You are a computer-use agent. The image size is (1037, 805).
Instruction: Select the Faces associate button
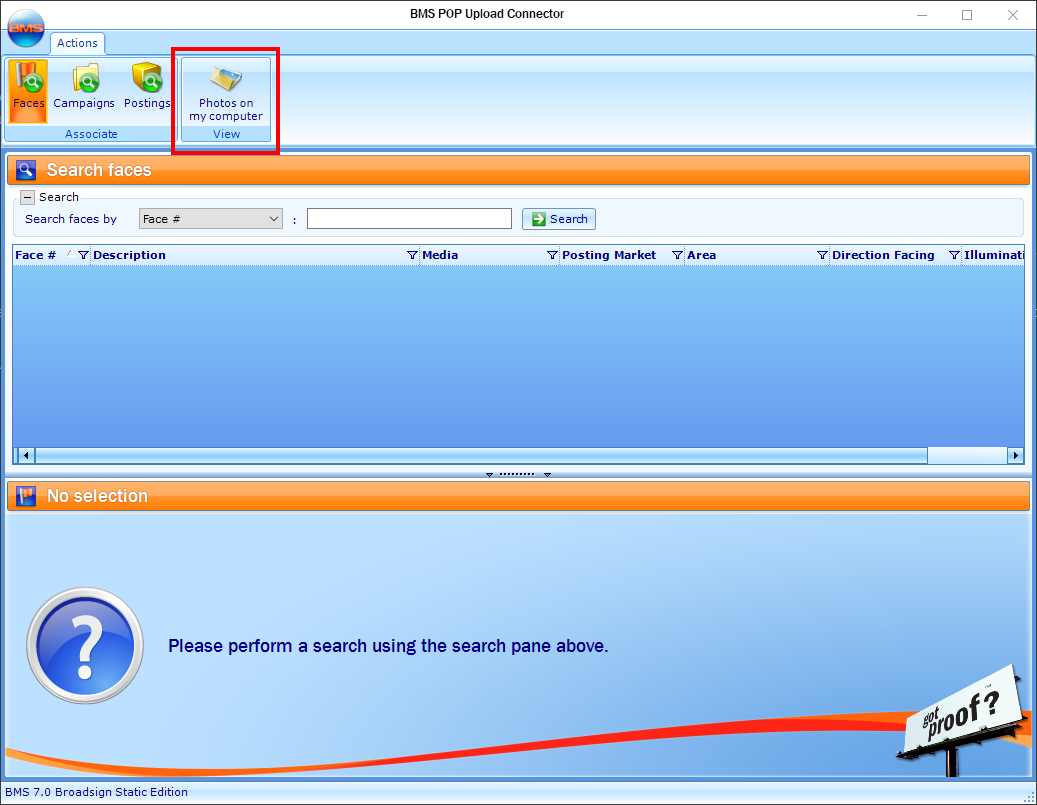point(28,91)
